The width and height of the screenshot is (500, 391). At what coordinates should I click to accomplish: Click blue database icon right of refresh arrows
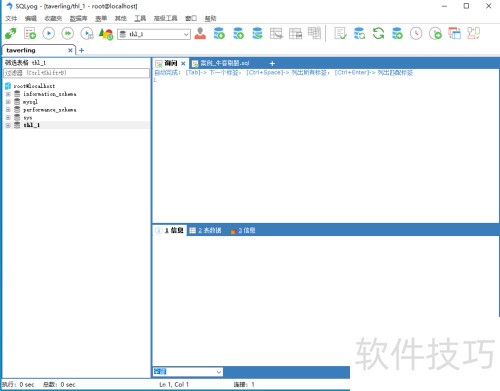click(x=397, y=33)
